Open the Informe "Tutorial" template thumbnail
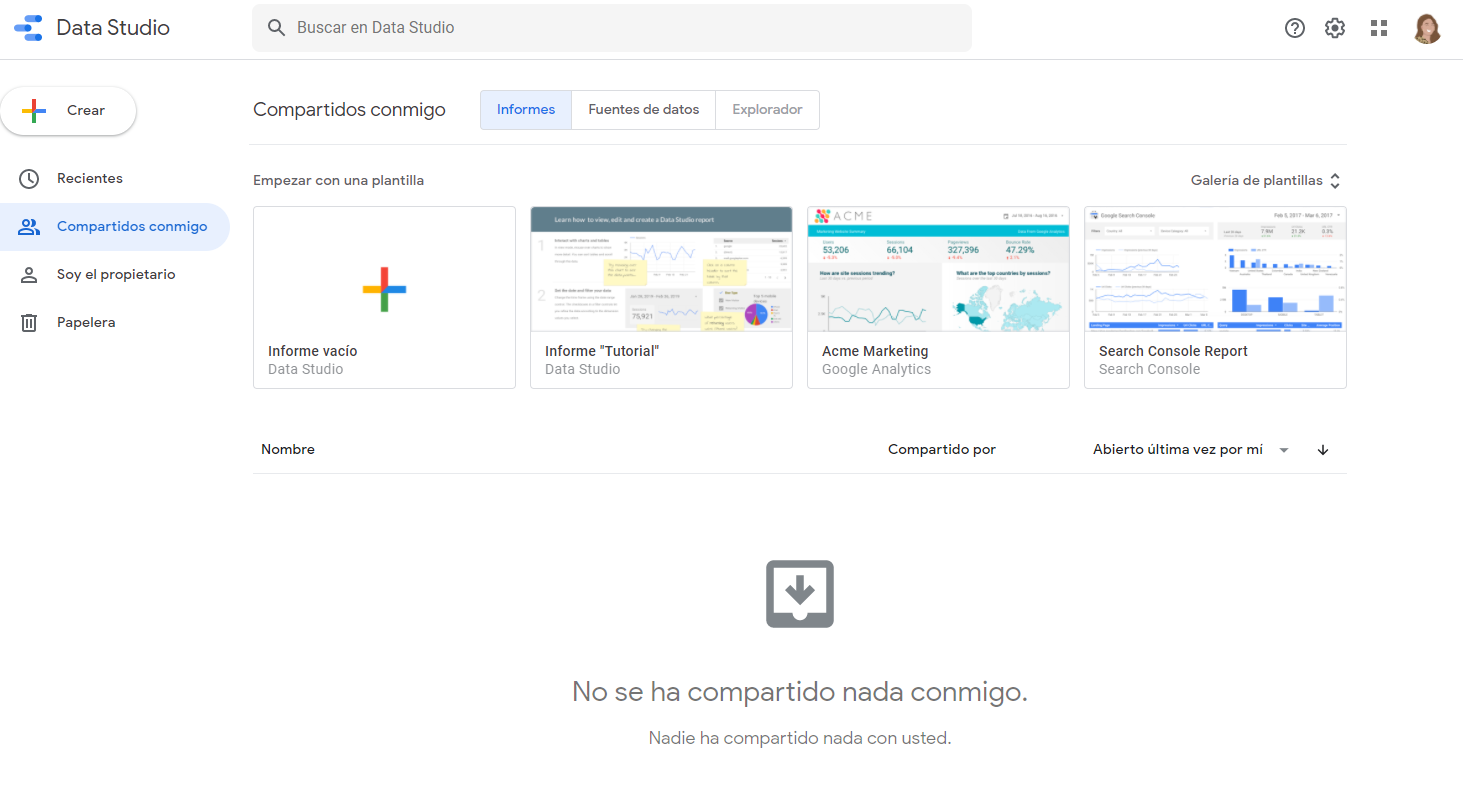The width and height of the screenshot is (1463, 803). point(661,269)
